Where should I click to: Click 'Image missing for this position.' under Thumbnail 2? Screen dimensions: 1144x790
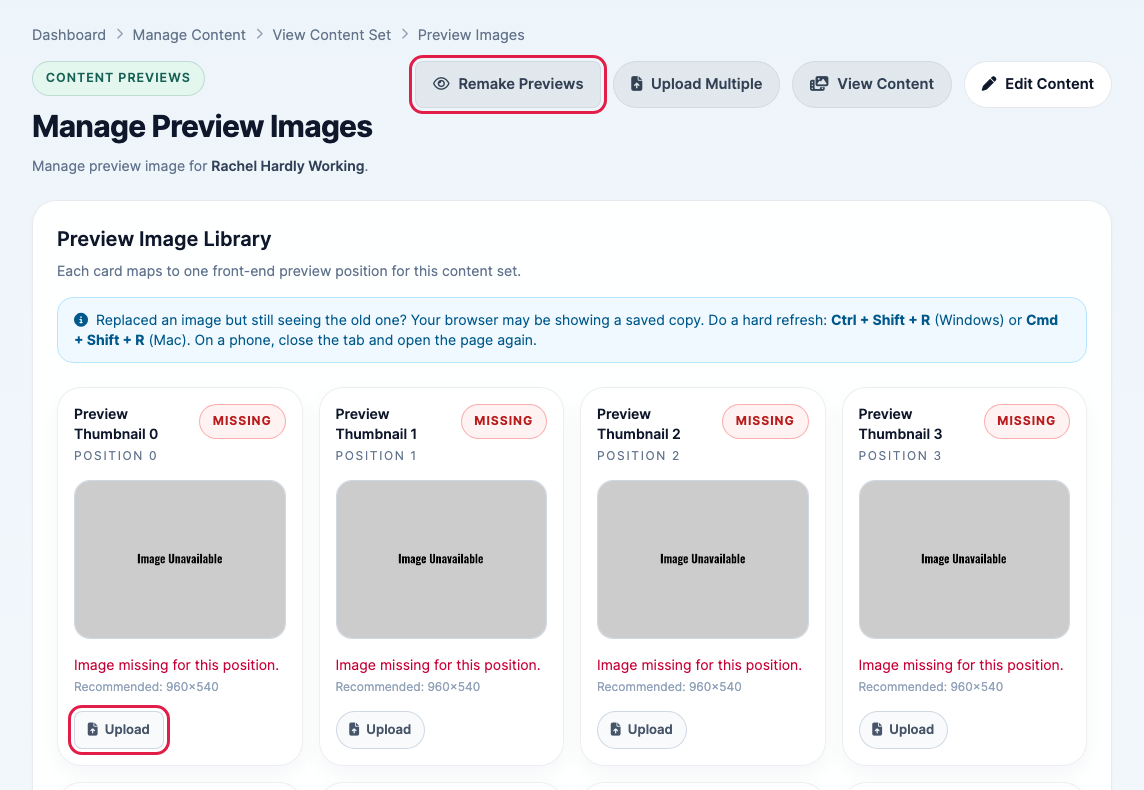click(699, 665)
